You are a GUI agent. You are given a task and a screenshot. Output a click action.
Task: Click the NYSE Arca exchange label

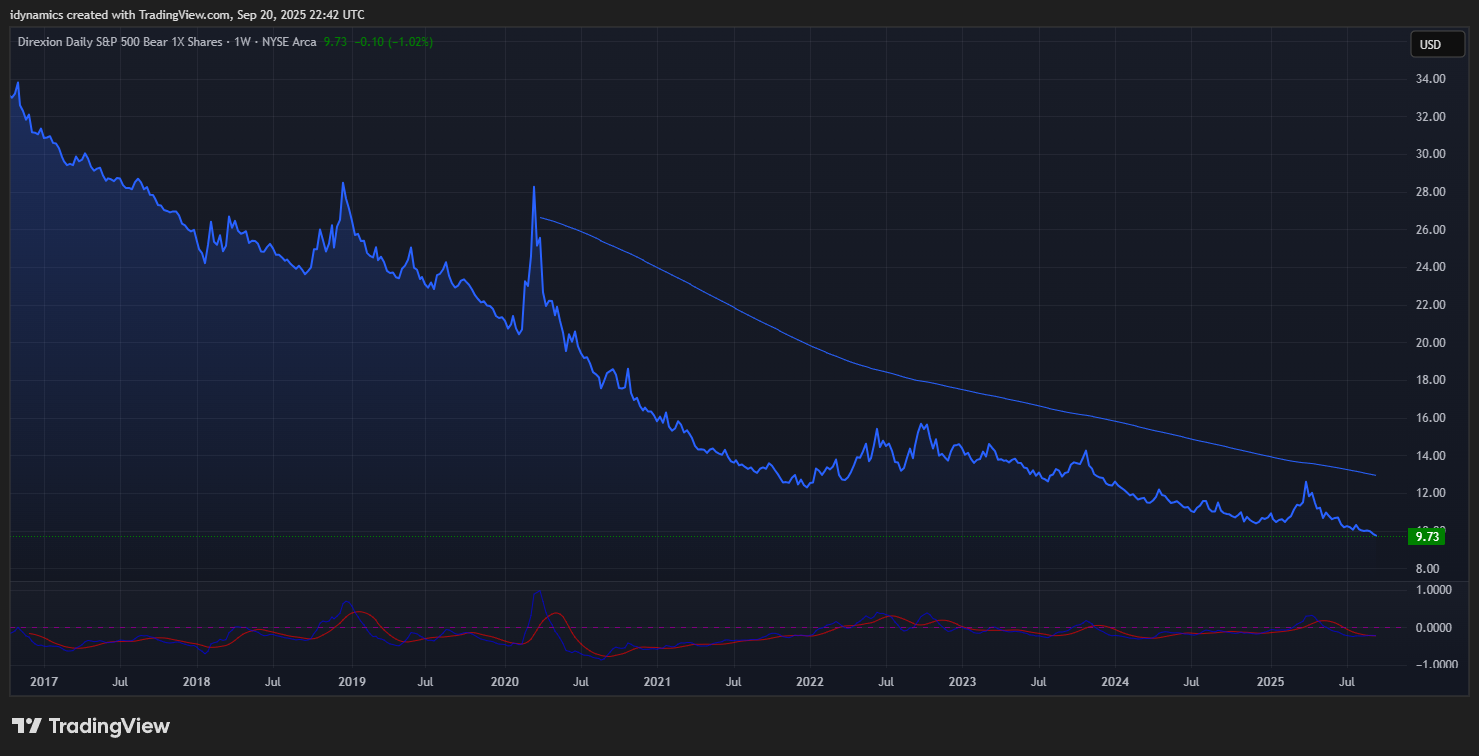click(289, 42)
